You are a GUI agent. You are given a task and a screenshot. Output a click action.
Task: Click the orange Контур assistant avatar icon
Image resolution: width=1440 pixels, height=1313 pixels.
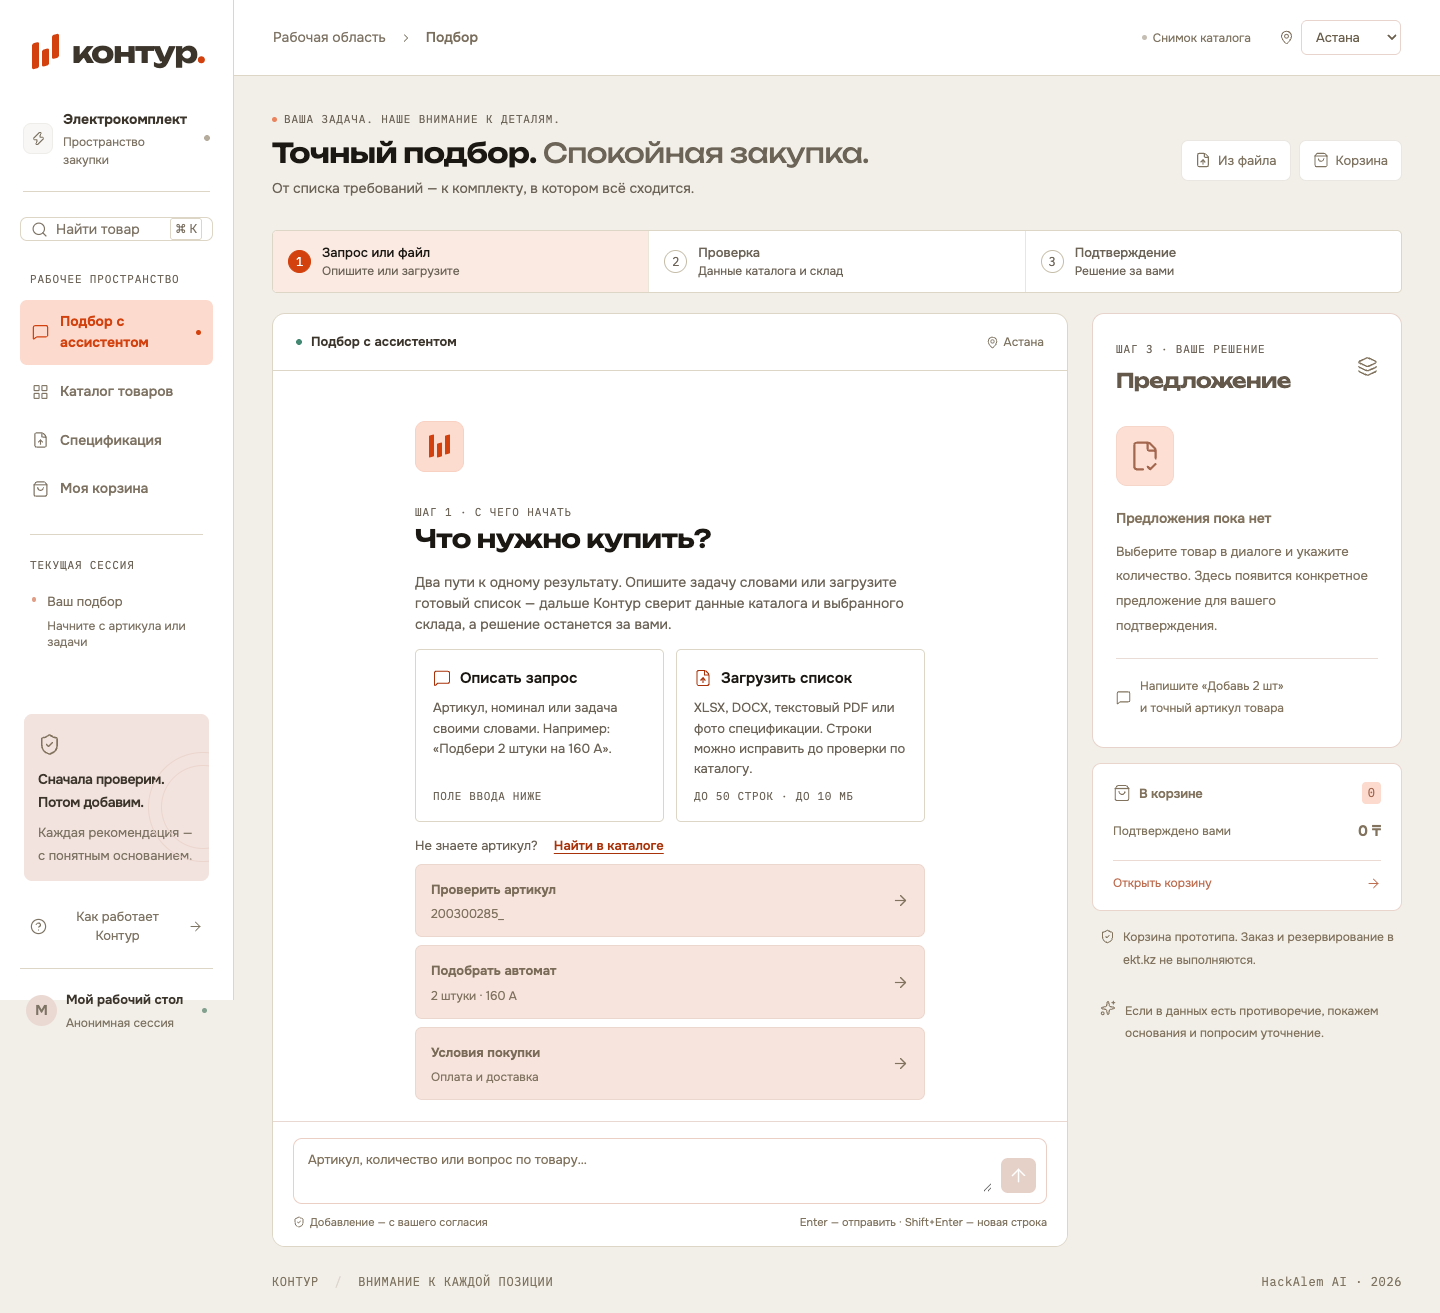439,446
